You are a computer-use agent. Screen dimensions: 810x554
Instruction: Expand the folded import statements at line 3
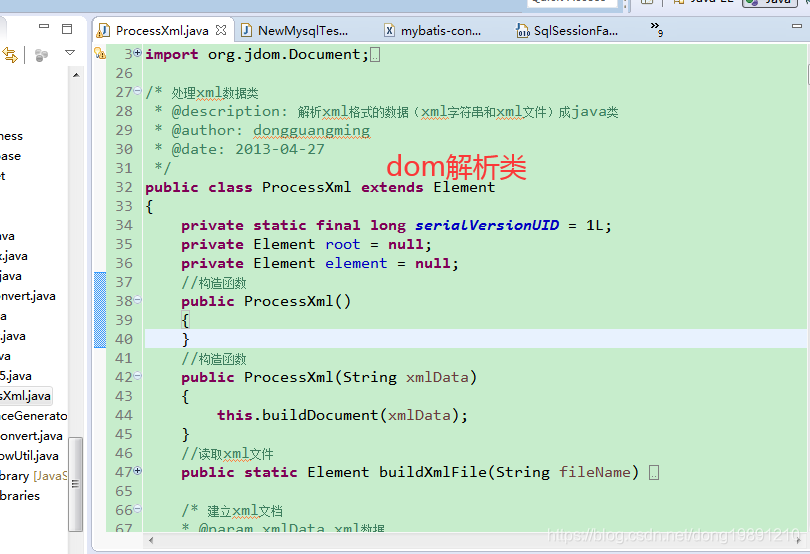(137, 52)
